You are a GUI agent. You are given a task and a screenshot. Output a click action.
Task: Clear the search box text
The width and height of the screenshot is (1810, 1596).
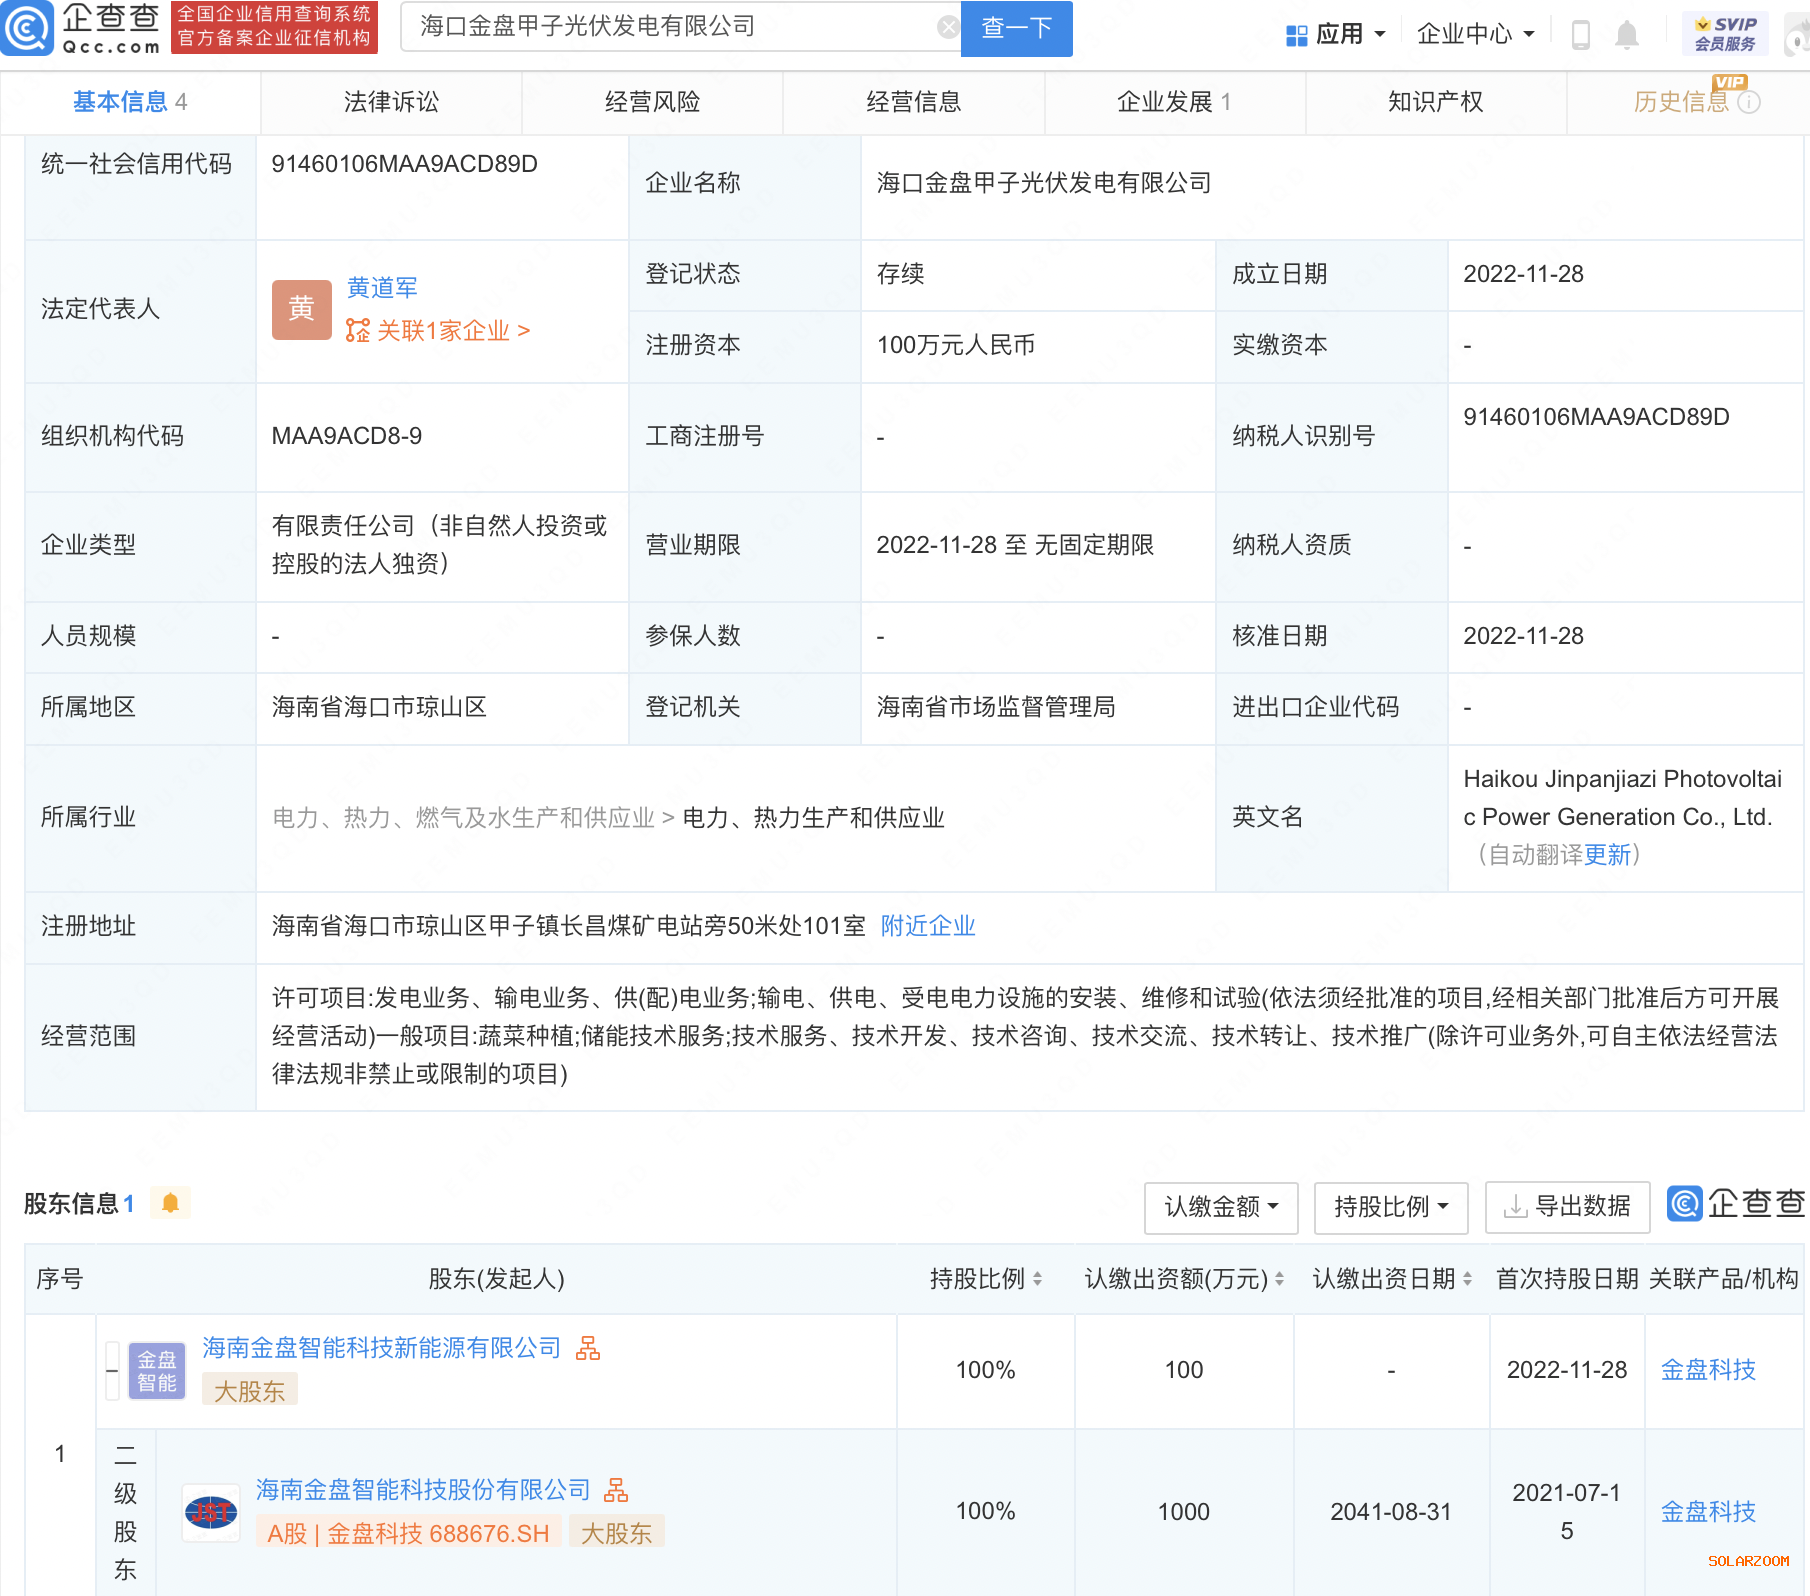click(947, 27)
